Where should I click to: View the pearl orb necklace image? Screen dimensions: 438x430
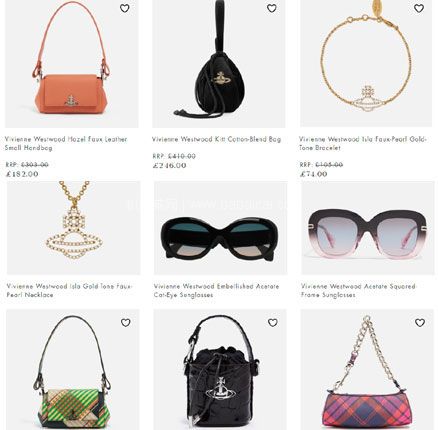point(74,228)
